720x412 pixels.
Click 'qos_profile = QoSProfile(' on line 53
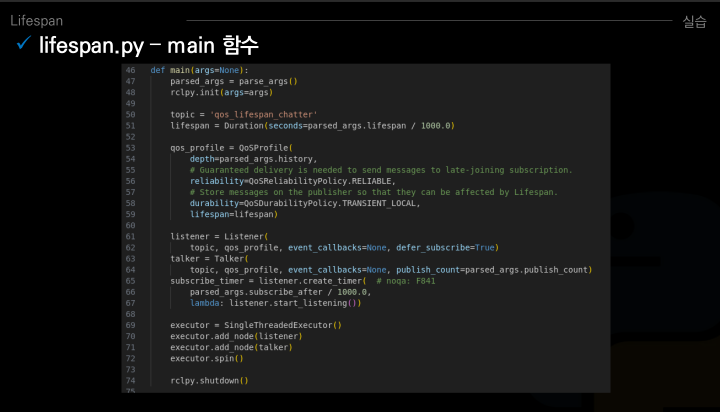[x=231, y=148]
